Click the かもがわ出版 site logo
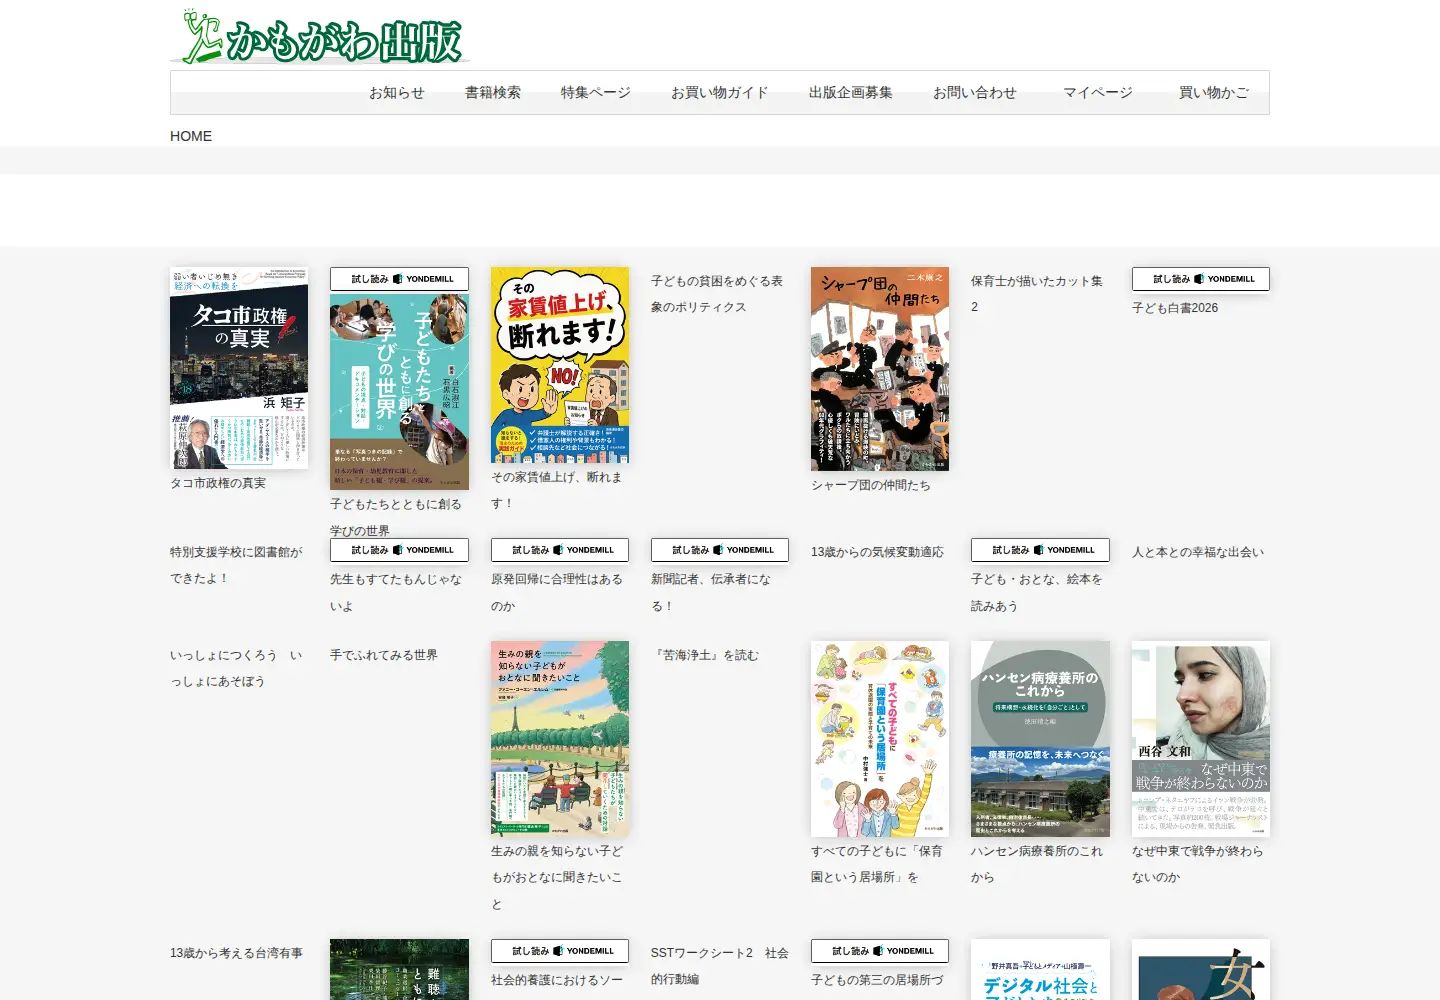The image size is (1440, 1000). [320, 37]
